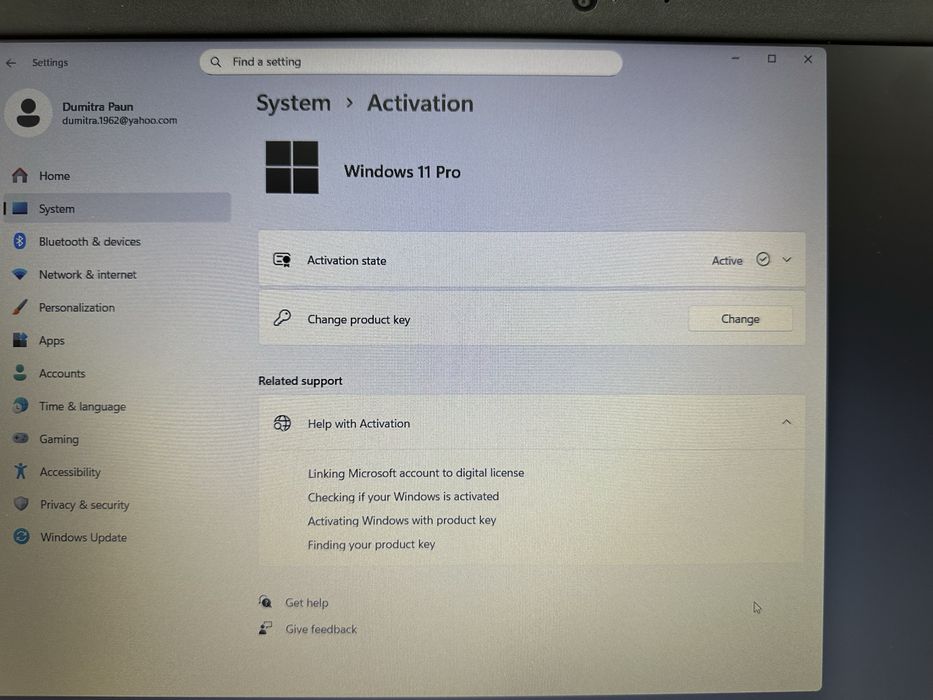Click the Give feedback link

pyautogui.click(x=321, y=629)
